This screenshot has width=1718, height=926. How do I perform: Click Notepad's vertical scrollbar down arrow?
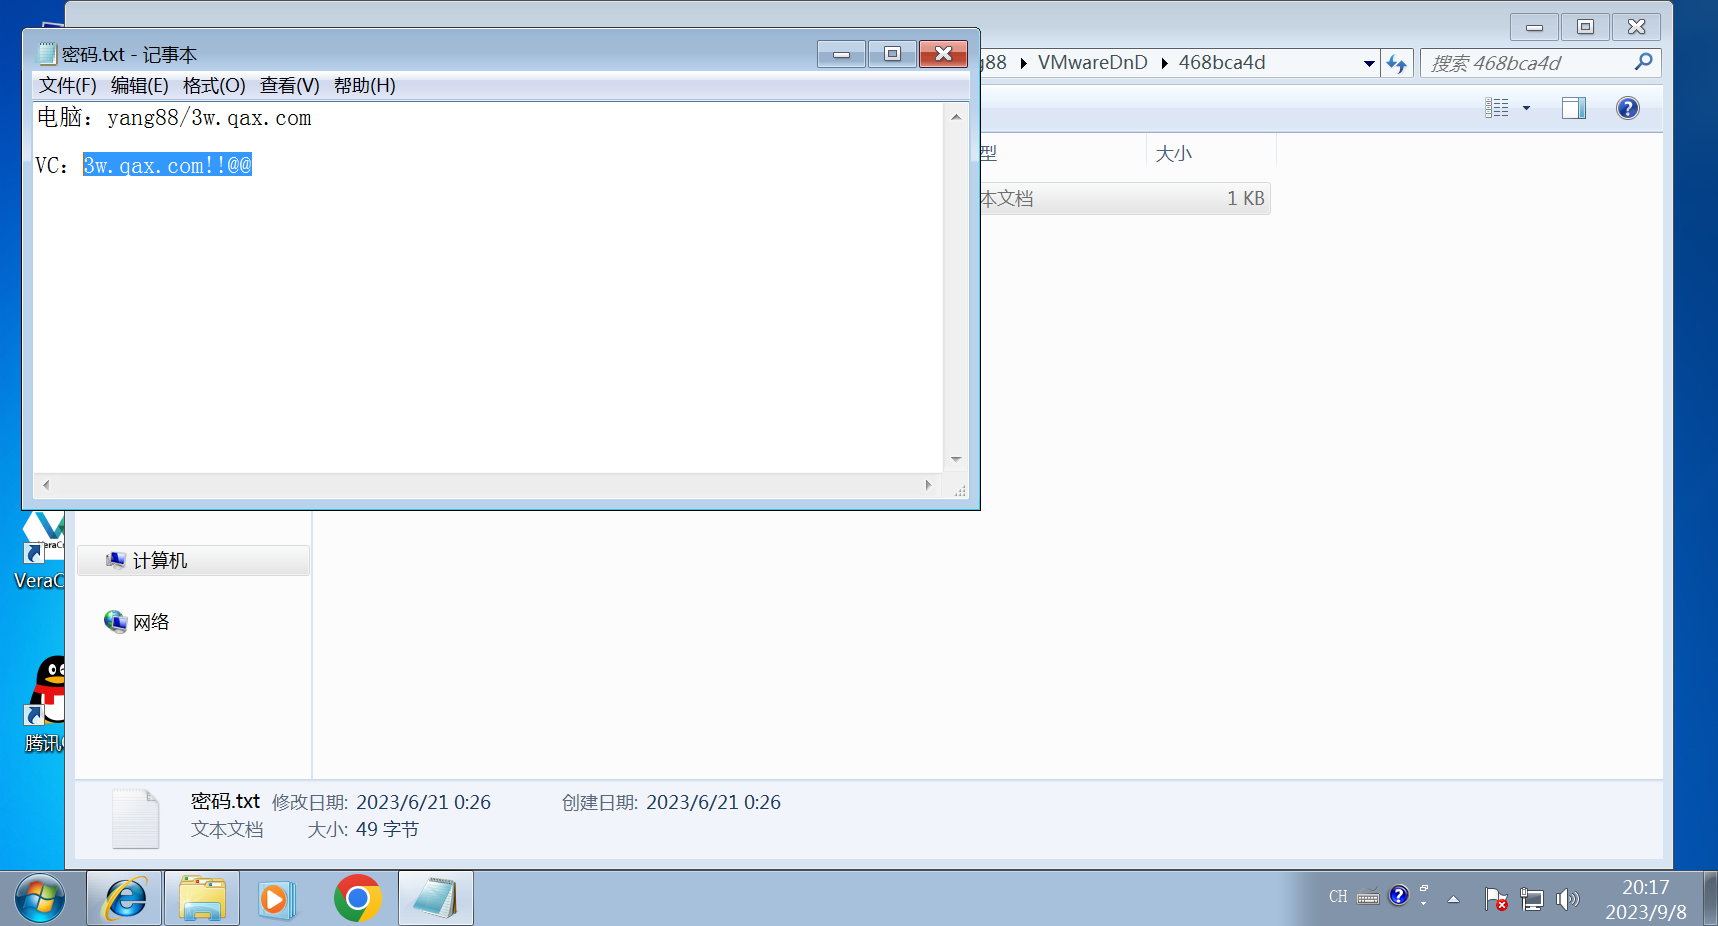pos(956,459)
